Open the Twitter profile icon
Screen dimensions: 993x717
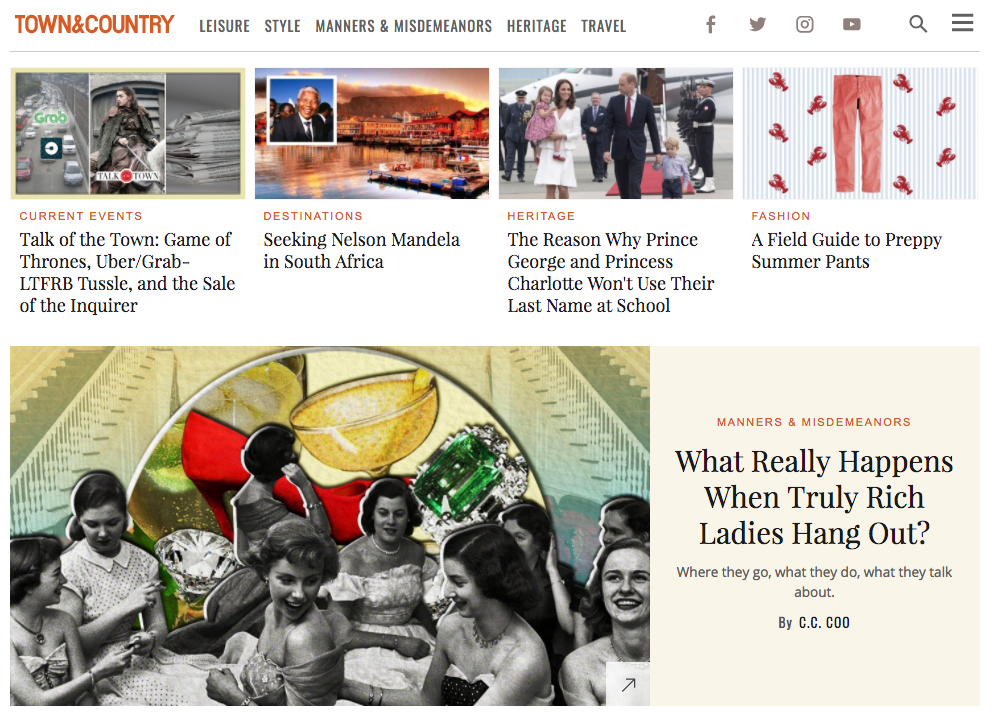point(757,25)
